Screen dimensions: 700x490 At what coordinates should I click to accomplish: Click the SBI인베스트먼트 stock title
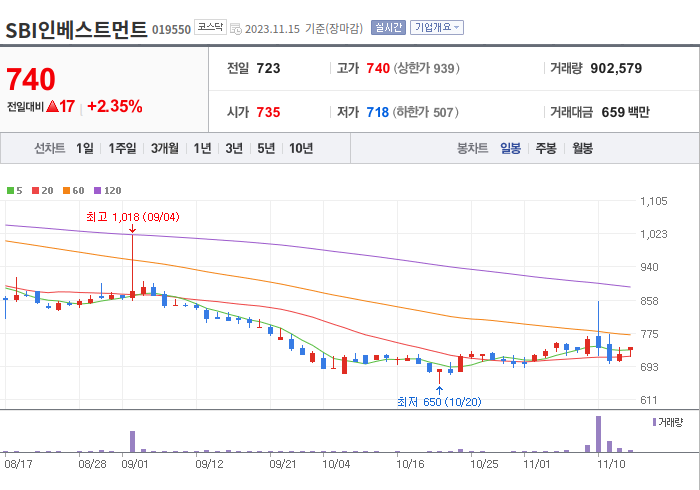[76, 29]
